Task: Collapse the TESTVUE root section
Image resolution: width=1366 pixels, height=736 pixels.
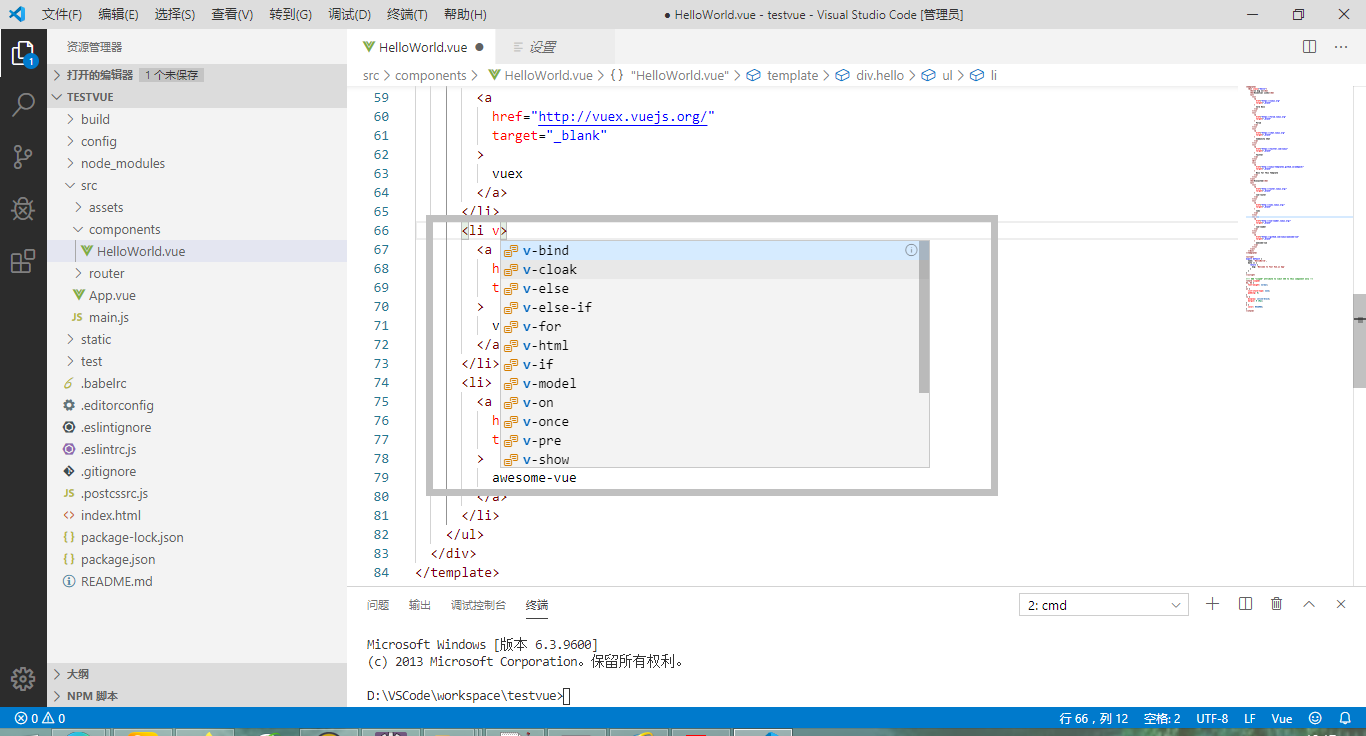Action: 197,97
